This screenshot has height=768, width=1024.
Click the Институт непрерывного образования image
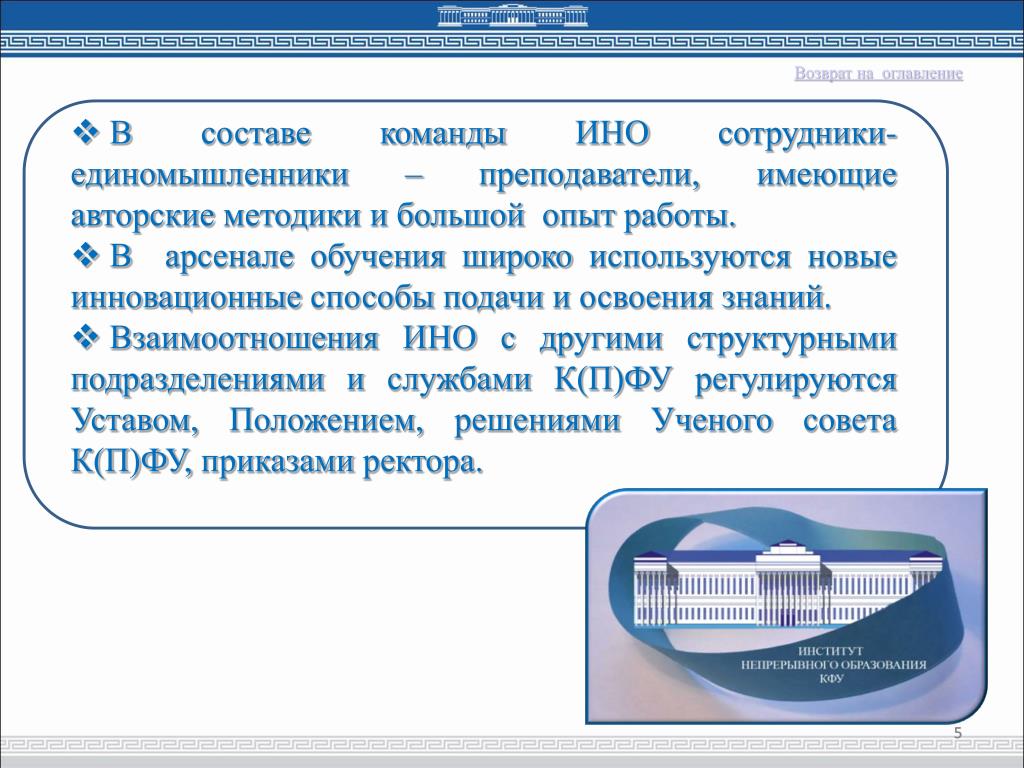pos(786,606)
